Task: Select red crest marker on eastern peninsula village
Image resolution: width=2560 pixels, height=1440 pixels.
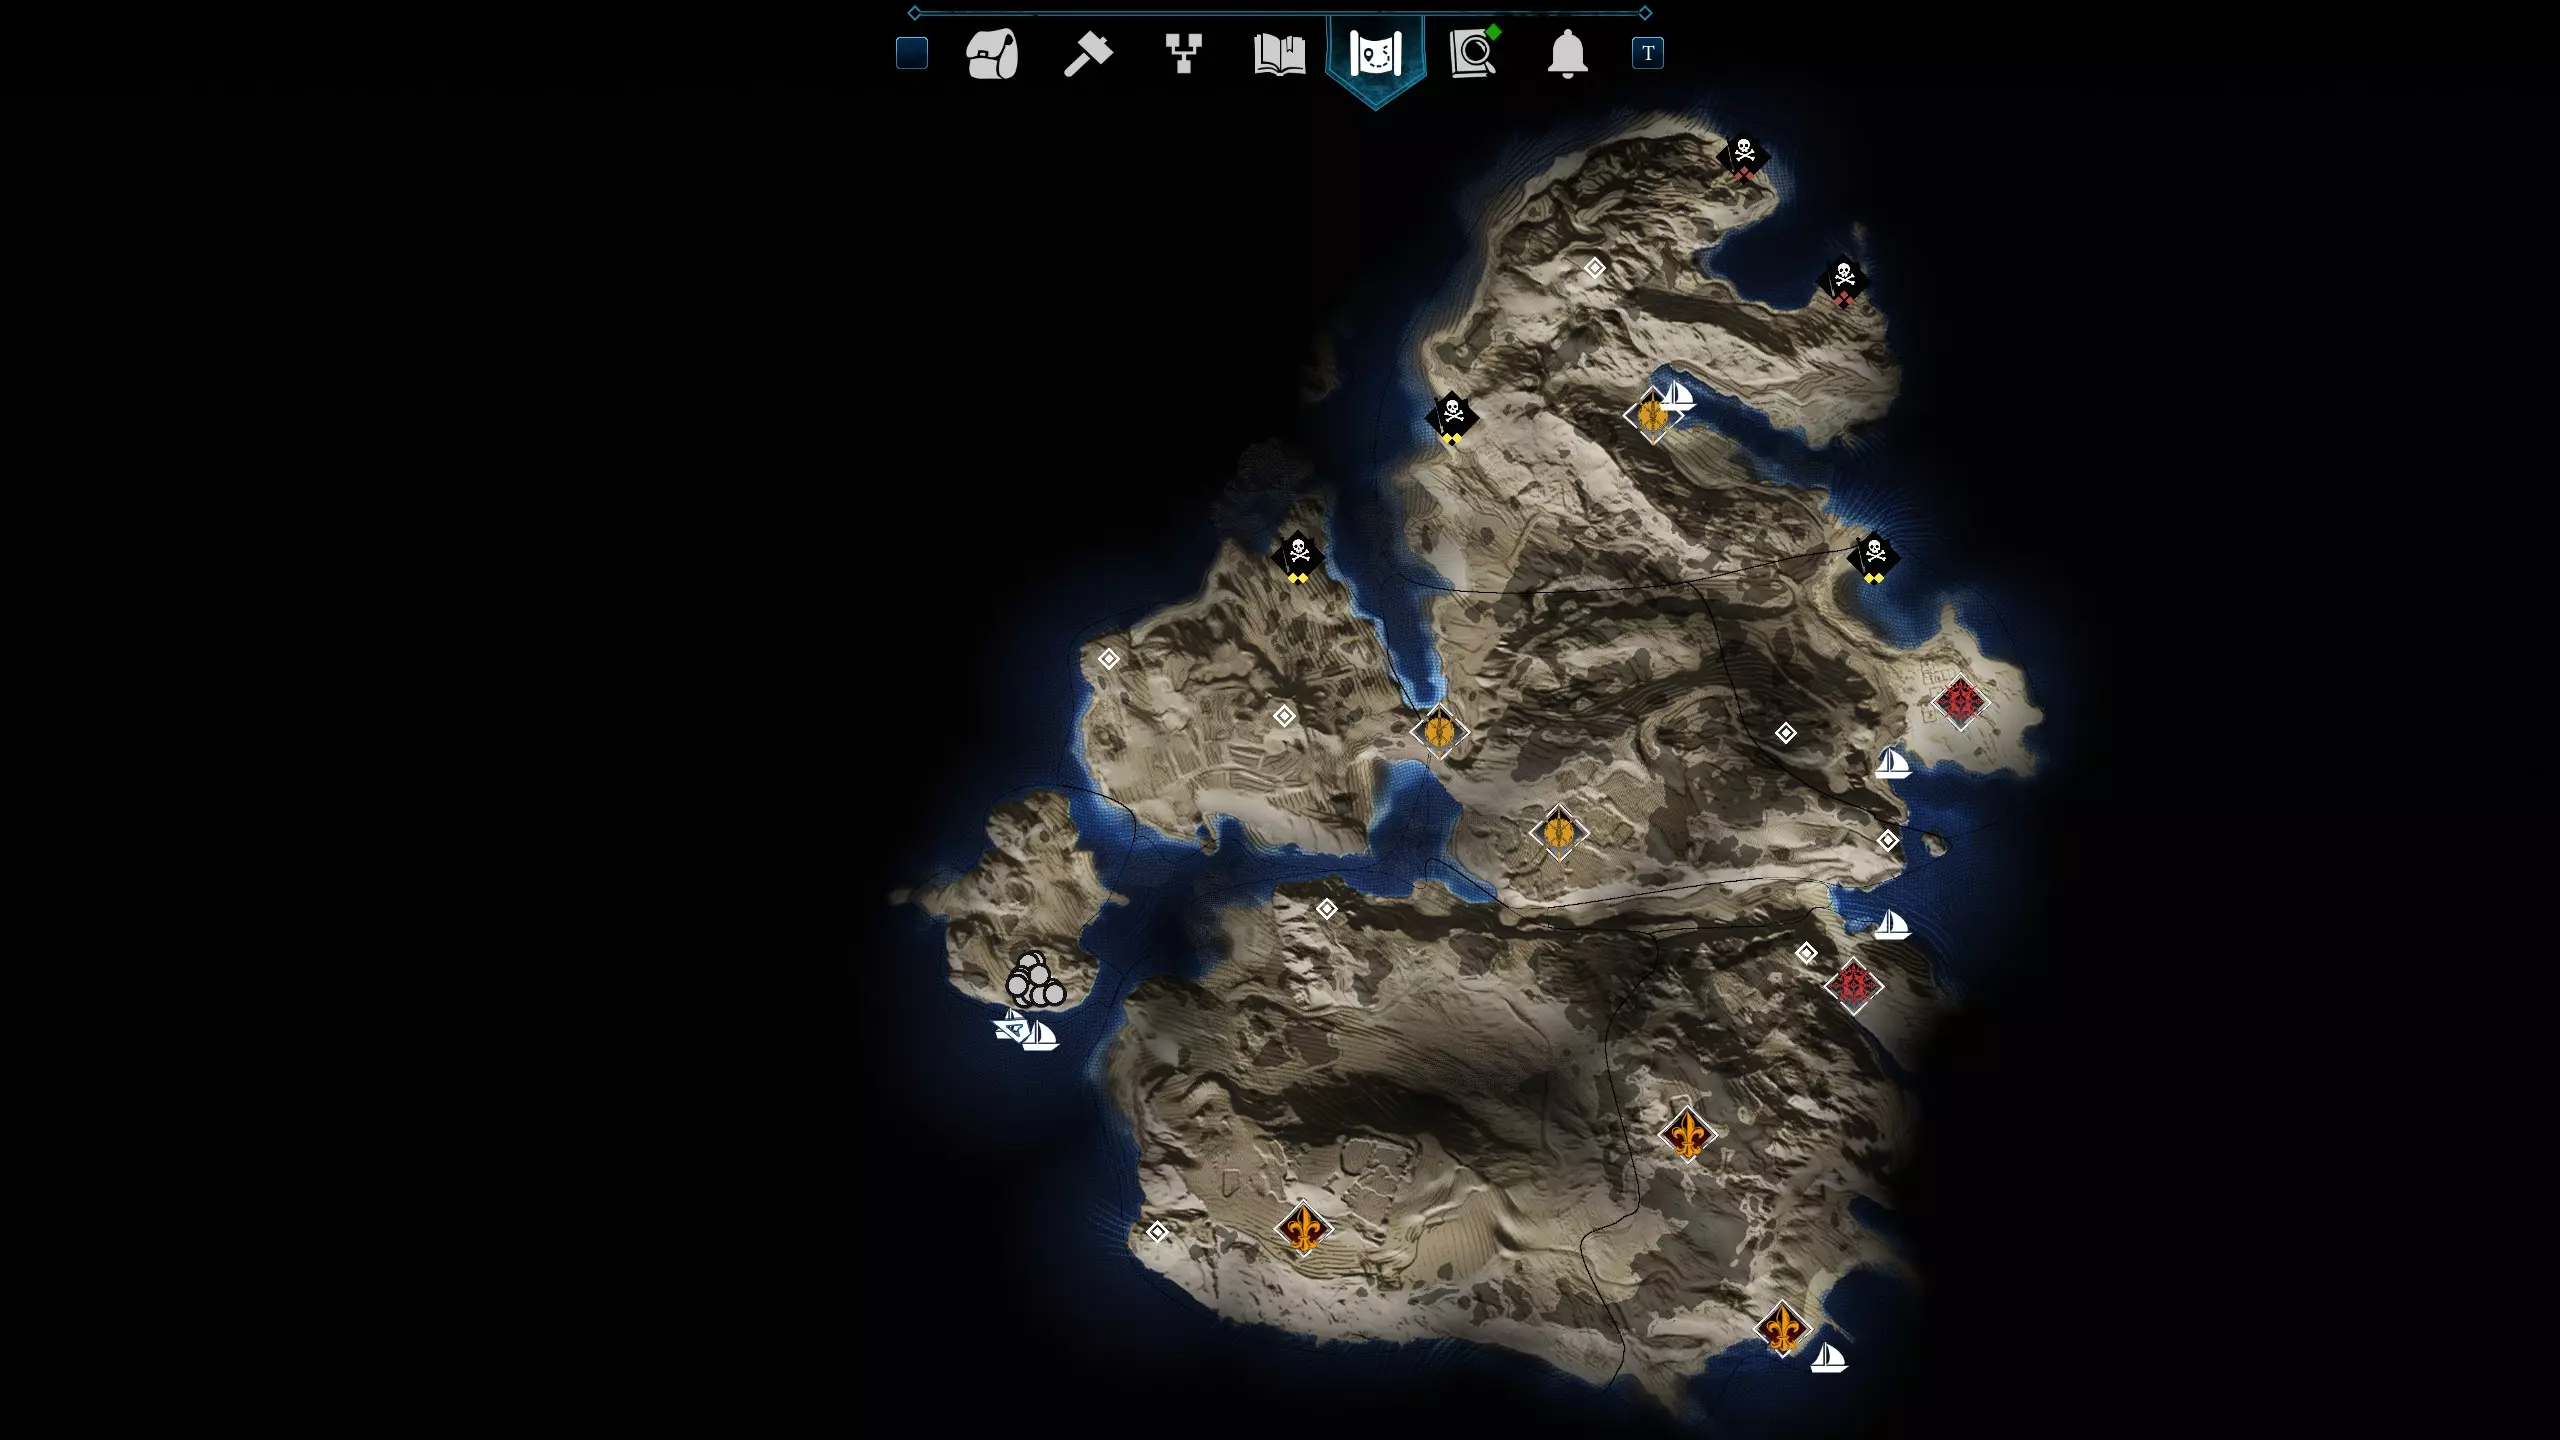Action: [1959, 701]
